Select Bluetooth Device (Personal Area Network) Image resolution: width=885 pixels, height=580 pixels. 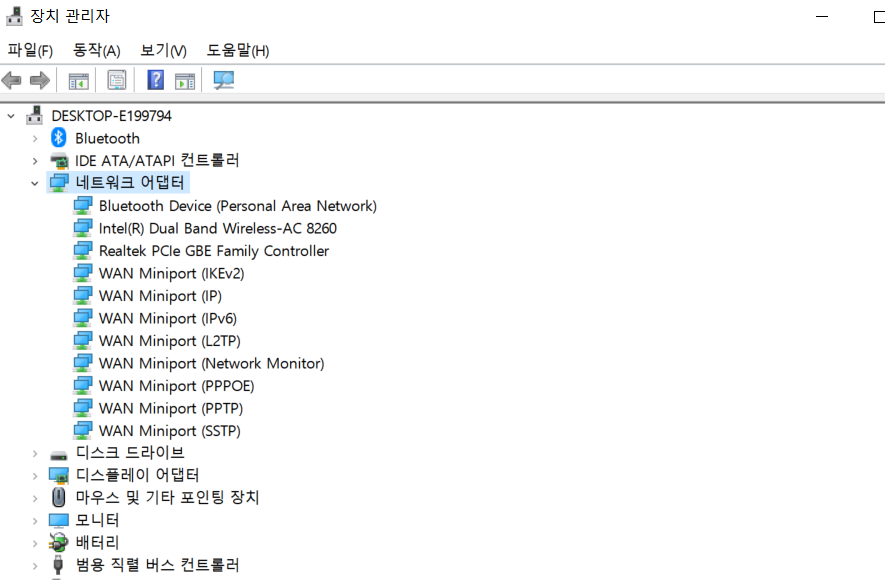tap(238, 205)
